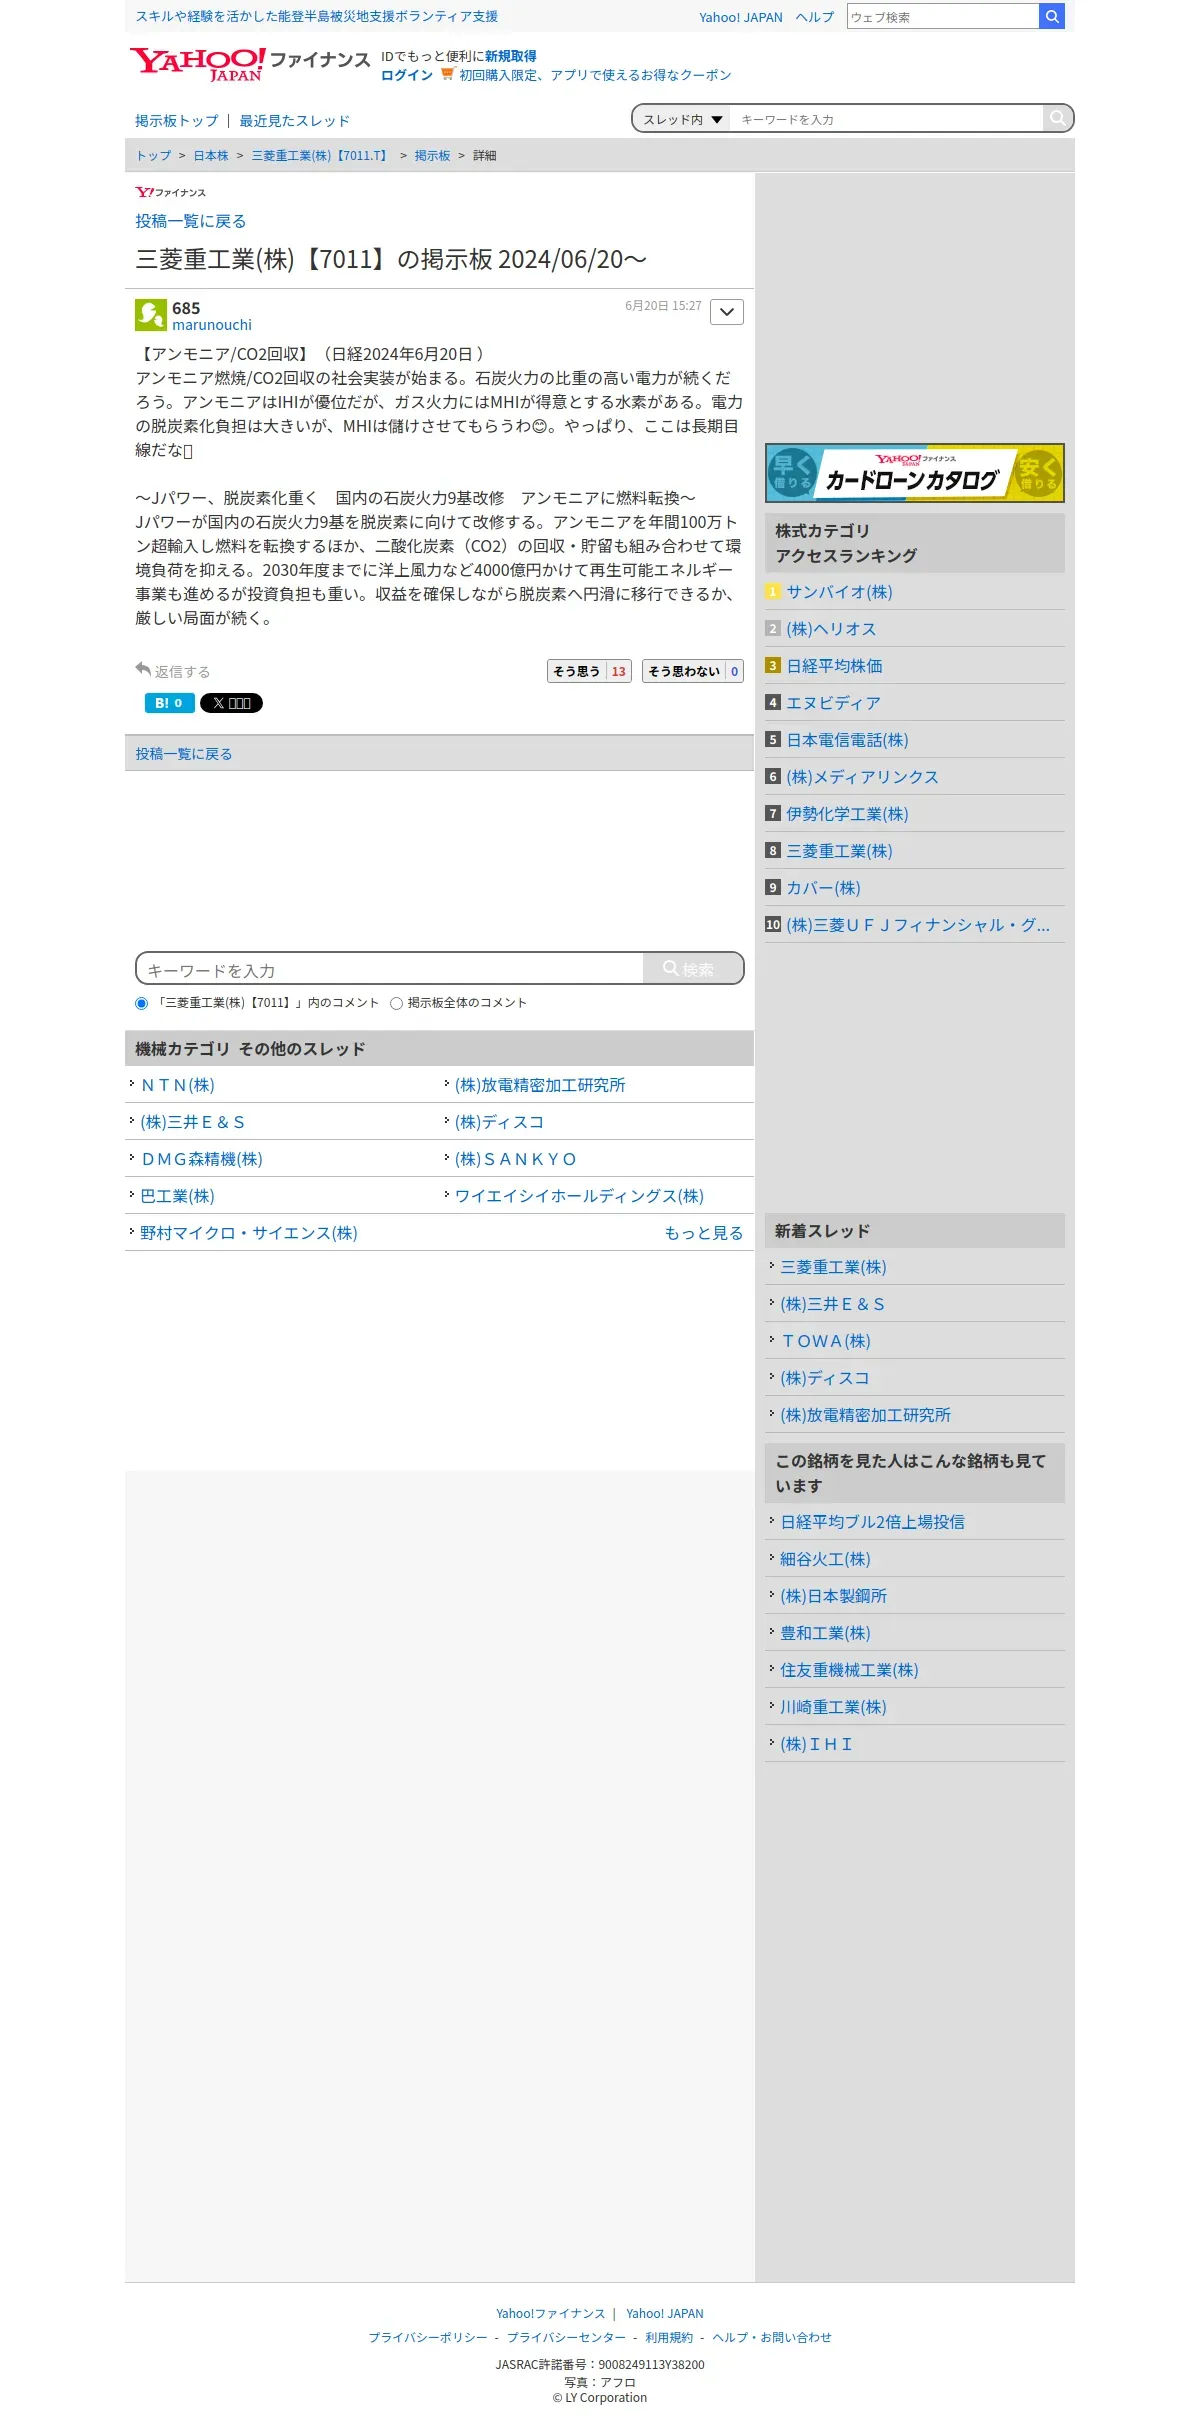Open the coupon promo link in the header
Image resolution: width=1200 pixels, height=2427 pixels.
[x=595, y=75]
